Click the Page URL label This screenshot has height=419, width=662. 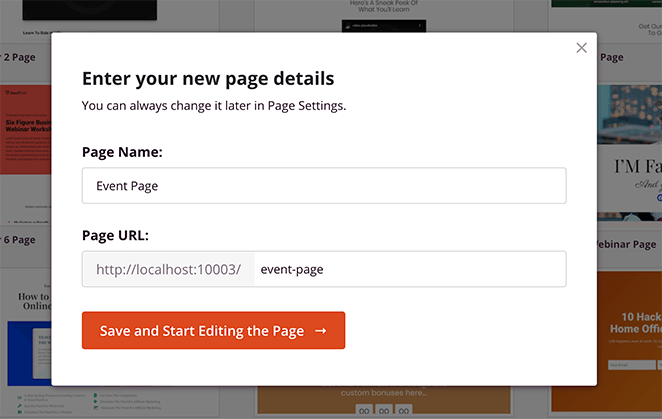coord(115,235)
